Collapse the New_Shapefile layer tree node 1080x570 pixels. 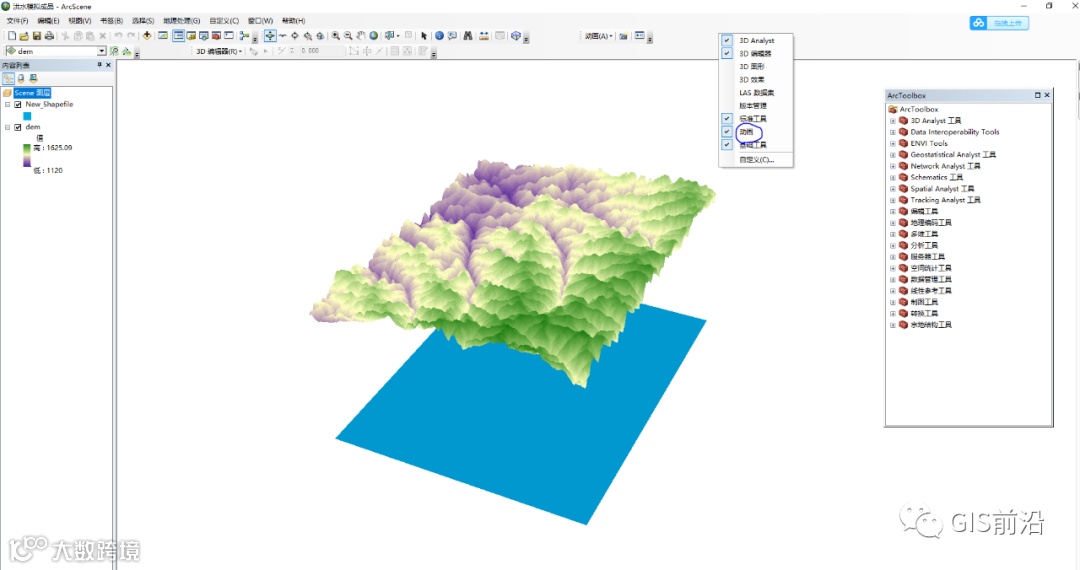pos(8,105)
